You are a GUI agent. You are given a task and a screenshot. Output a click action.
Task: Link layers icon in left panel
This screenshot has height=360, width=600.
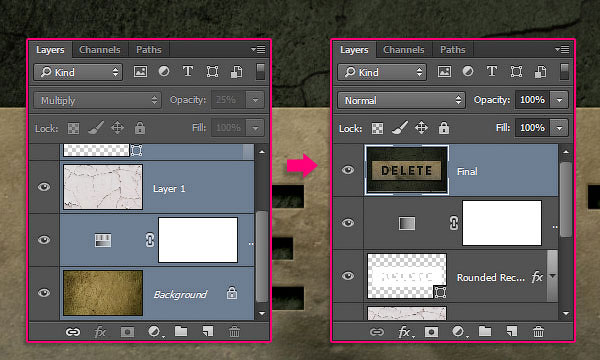point(73,332)
